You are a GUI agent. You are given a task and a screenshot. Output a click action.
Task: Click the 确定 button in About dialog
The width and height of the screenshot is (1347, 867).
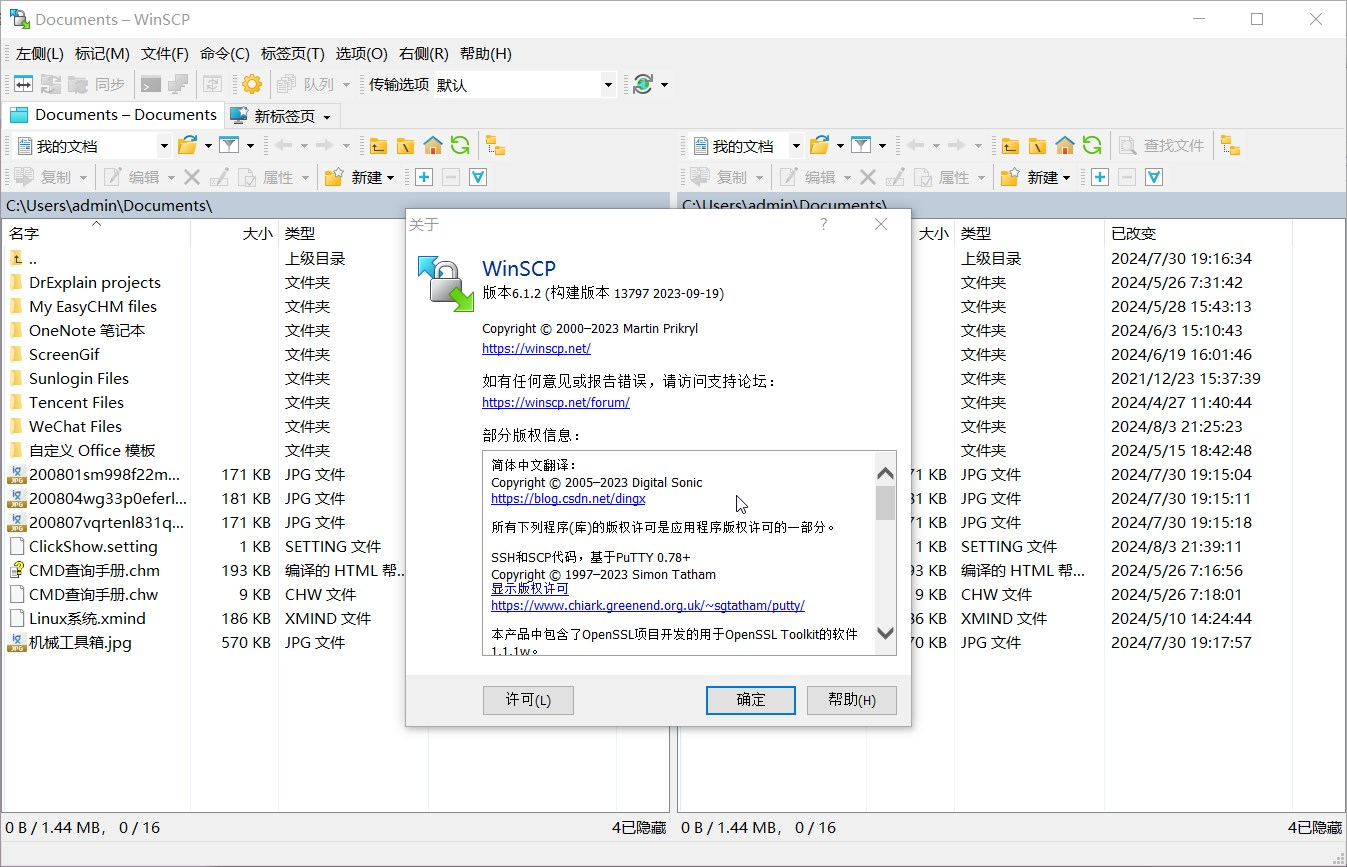pyautogui.click(x=750, y=700)
